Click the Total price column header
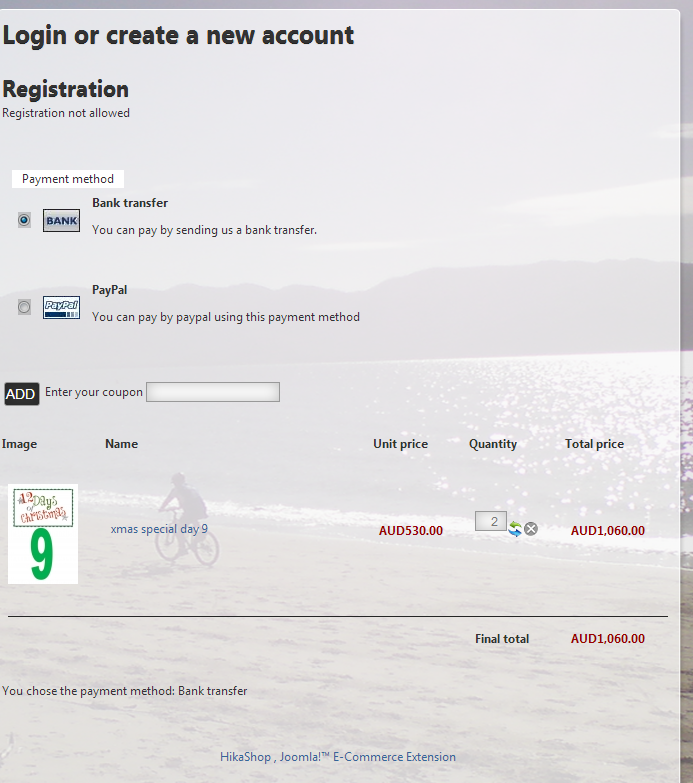This screenshot has height=783, width=693. coord(594,444)
